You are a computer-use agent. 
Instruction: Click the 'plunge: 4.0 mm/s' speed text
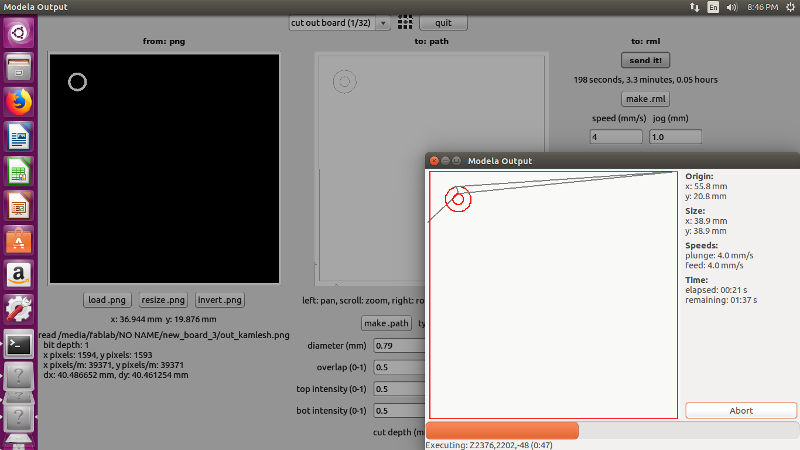pyautogui.click(x=719, y=256)
